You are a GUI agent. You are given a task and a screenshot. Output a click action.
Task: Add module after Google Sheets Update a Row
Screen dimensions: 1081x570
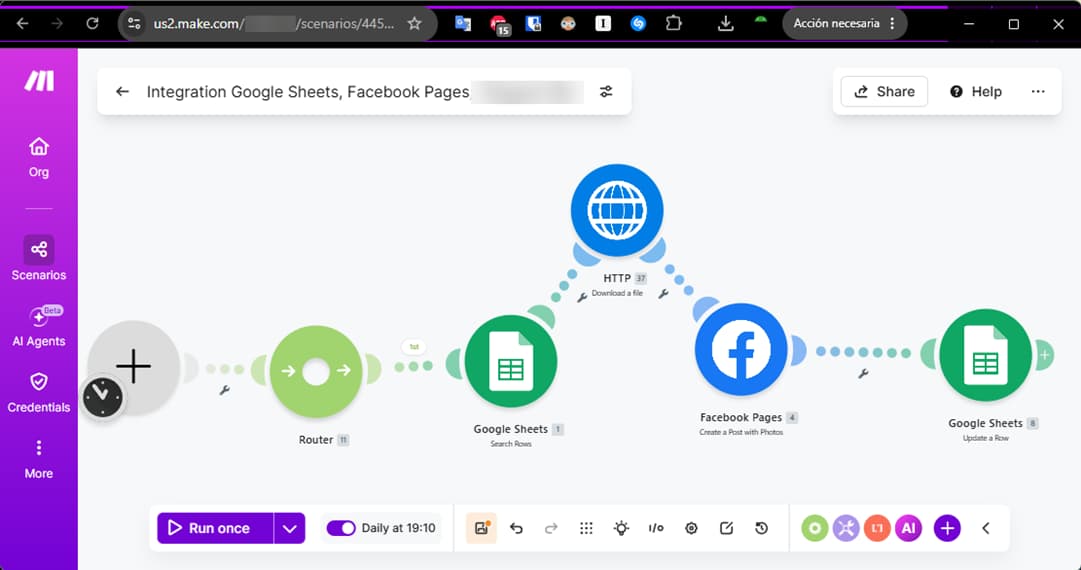click(1045, 355)
